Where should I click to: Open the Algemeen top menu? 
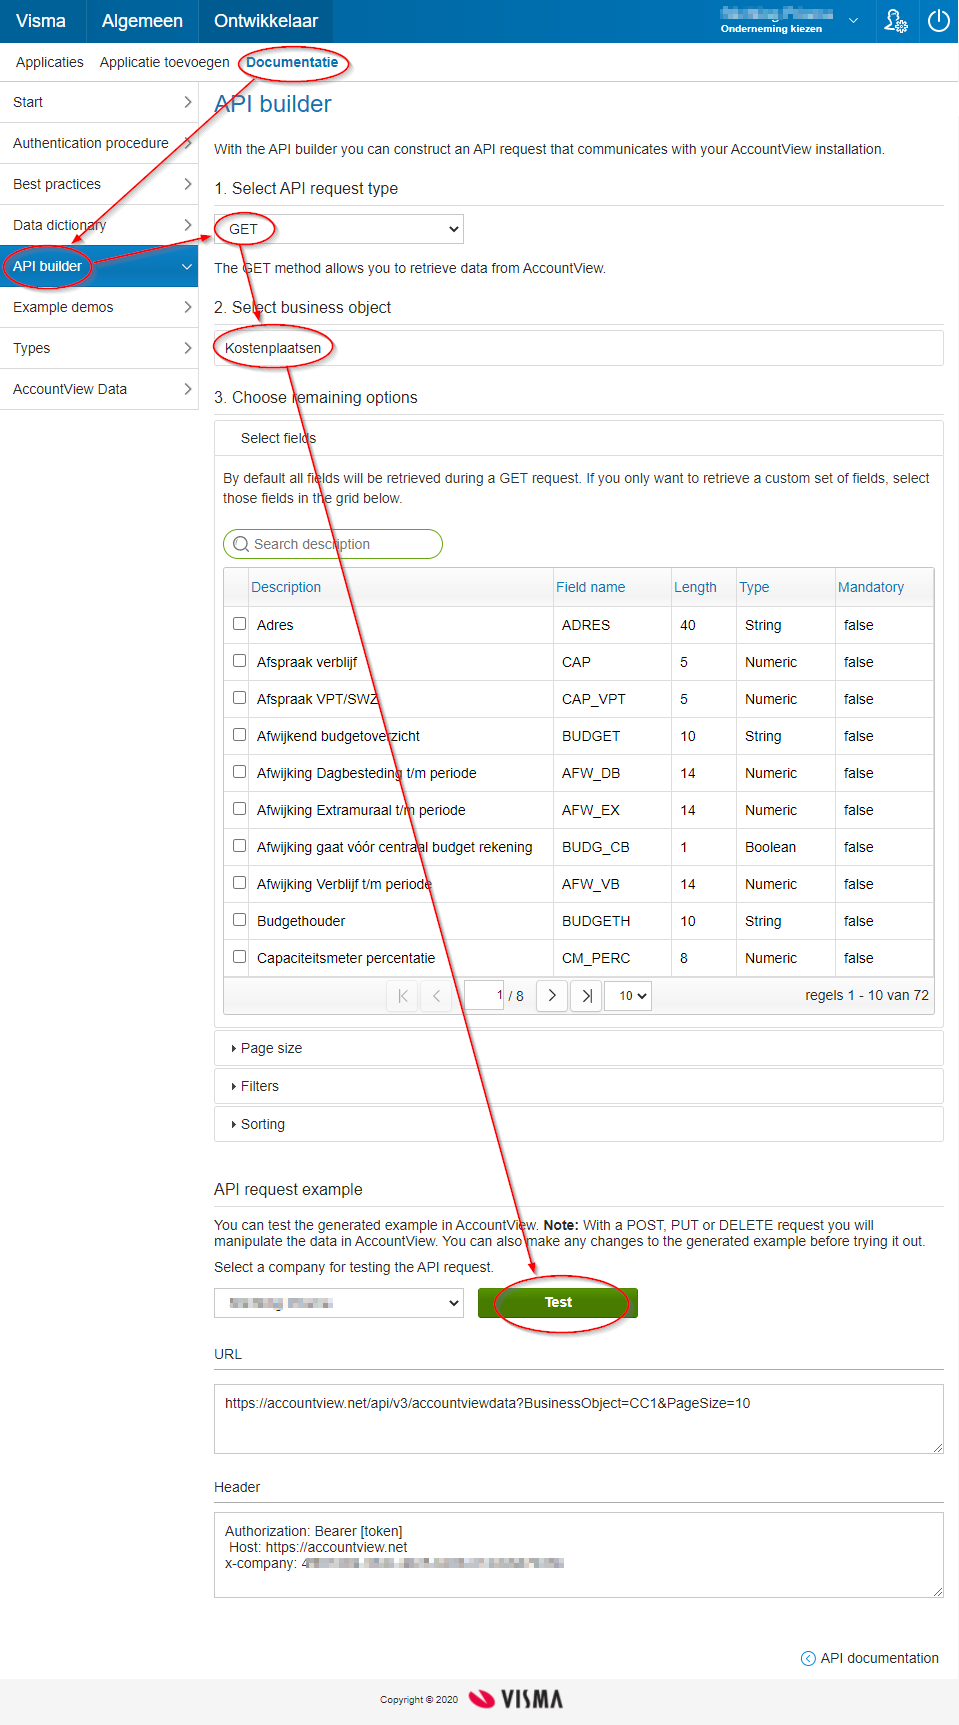[x=142, y=21]
